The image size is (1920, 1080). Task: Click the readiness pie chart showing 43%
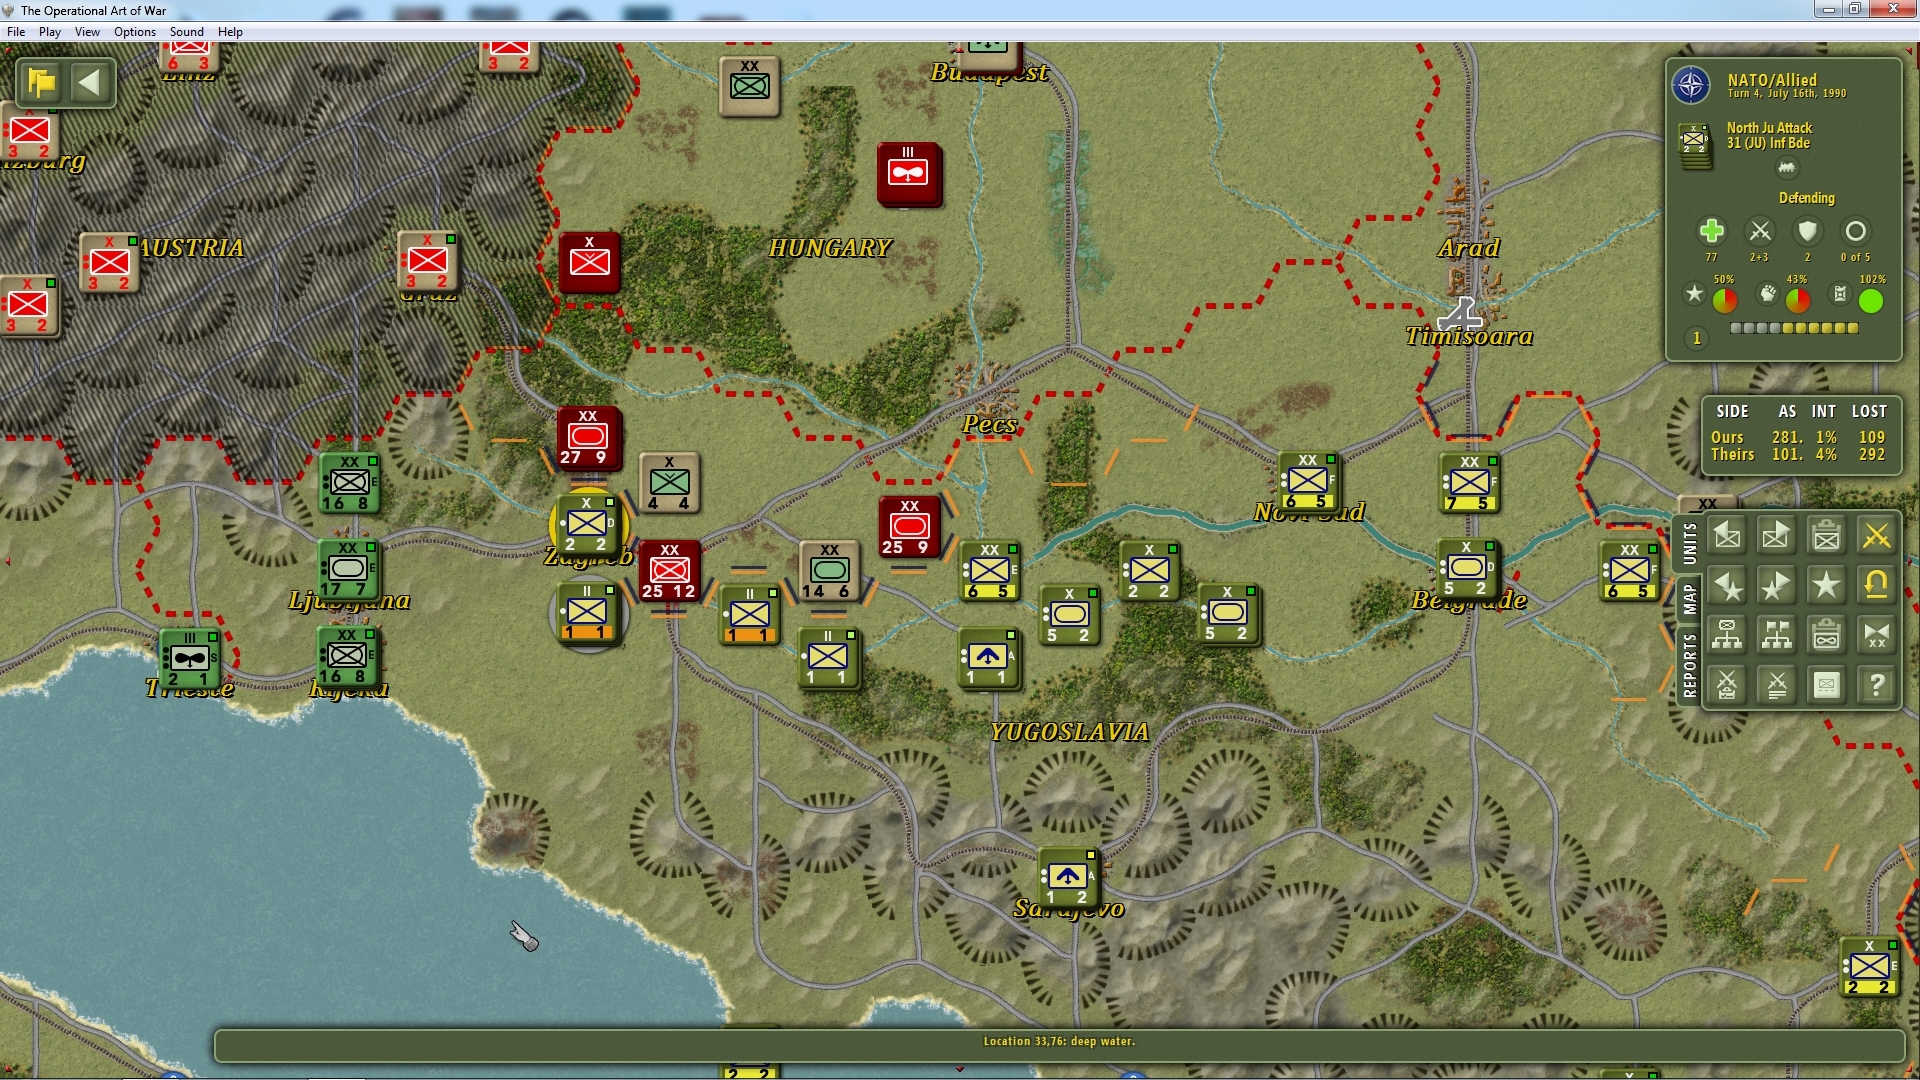tap(1797, 300)
